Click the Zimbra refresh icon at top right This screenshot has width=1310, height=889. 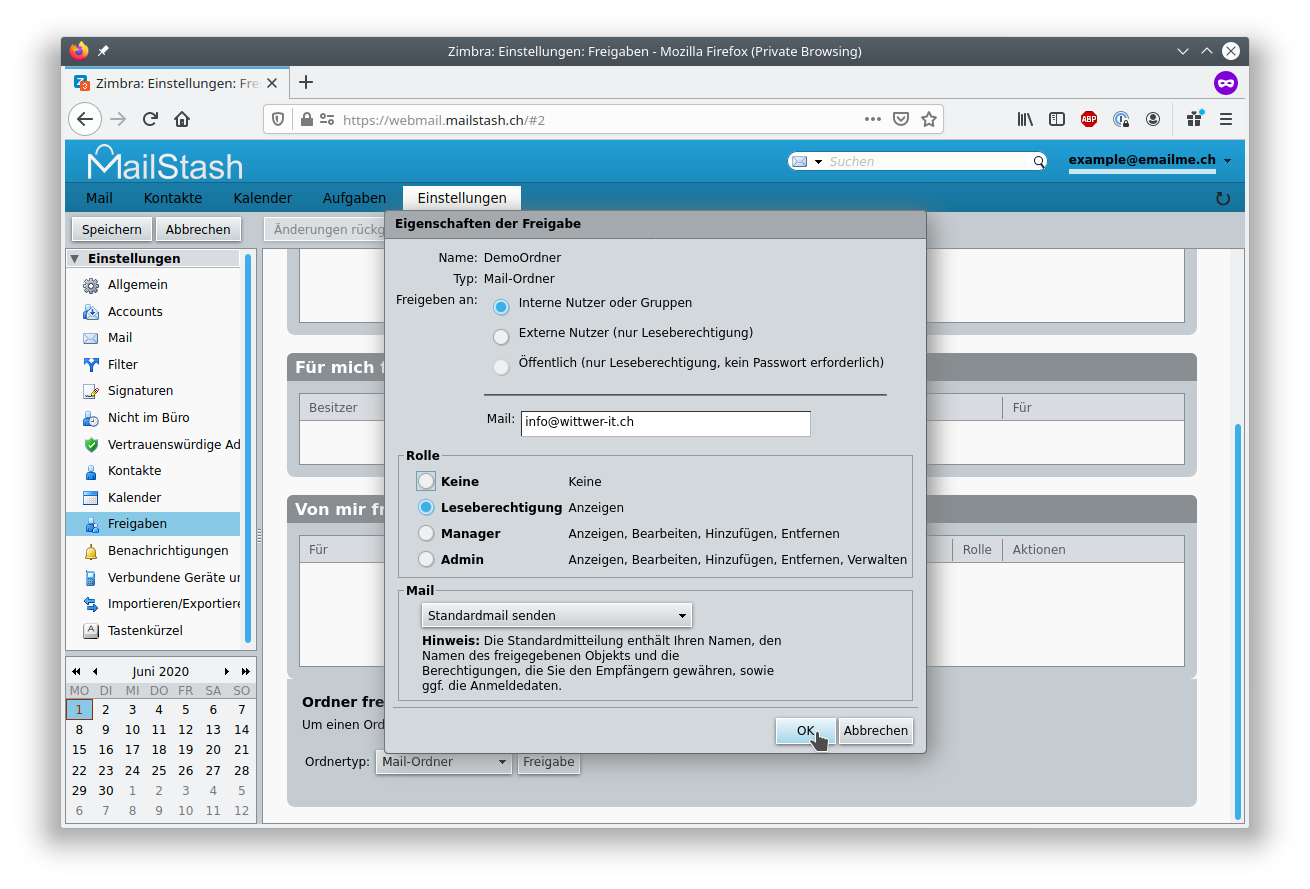click(x=1222, y=198)
